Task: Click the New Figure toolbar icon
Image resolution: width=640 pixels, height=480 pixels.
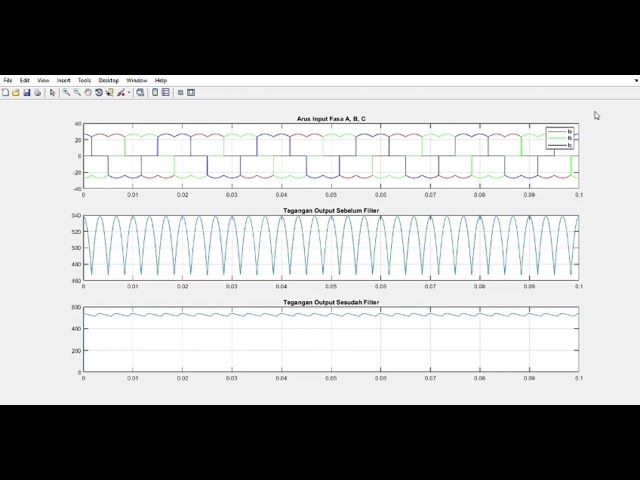Action: [5, 92]
